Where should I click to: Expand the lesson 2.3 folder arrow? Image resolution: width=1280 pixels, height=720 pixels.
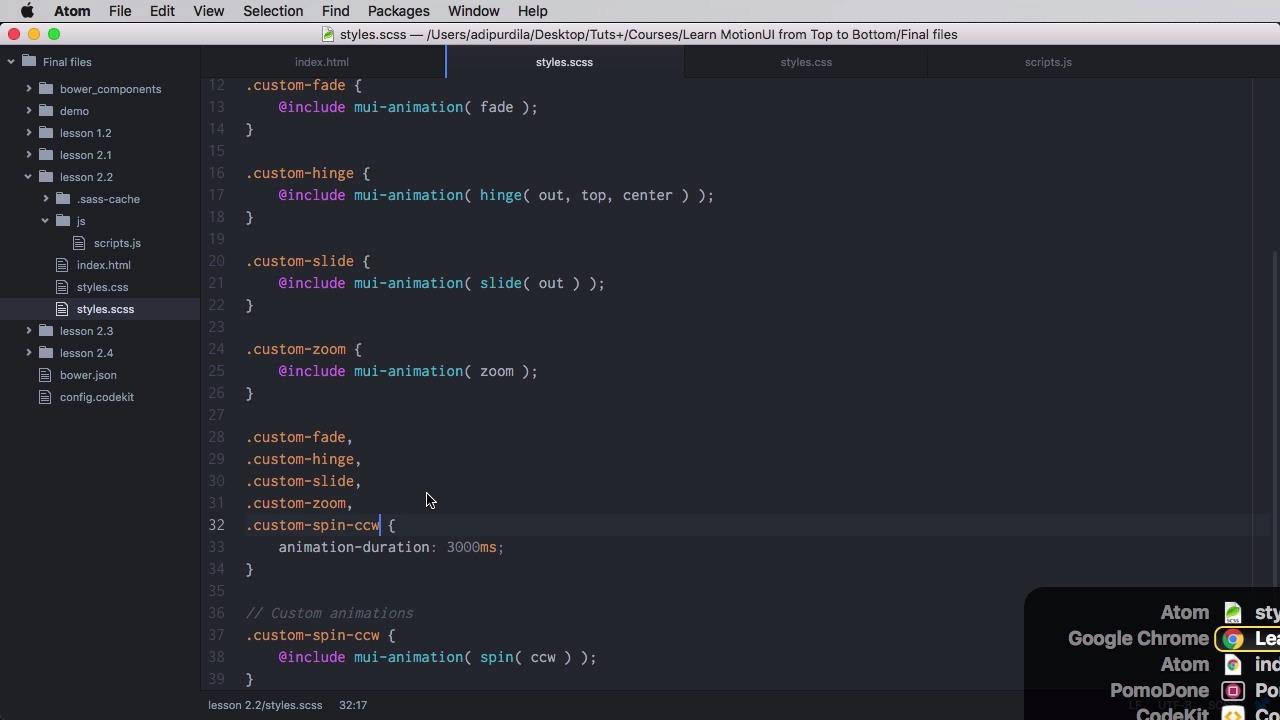click(29, 331)
